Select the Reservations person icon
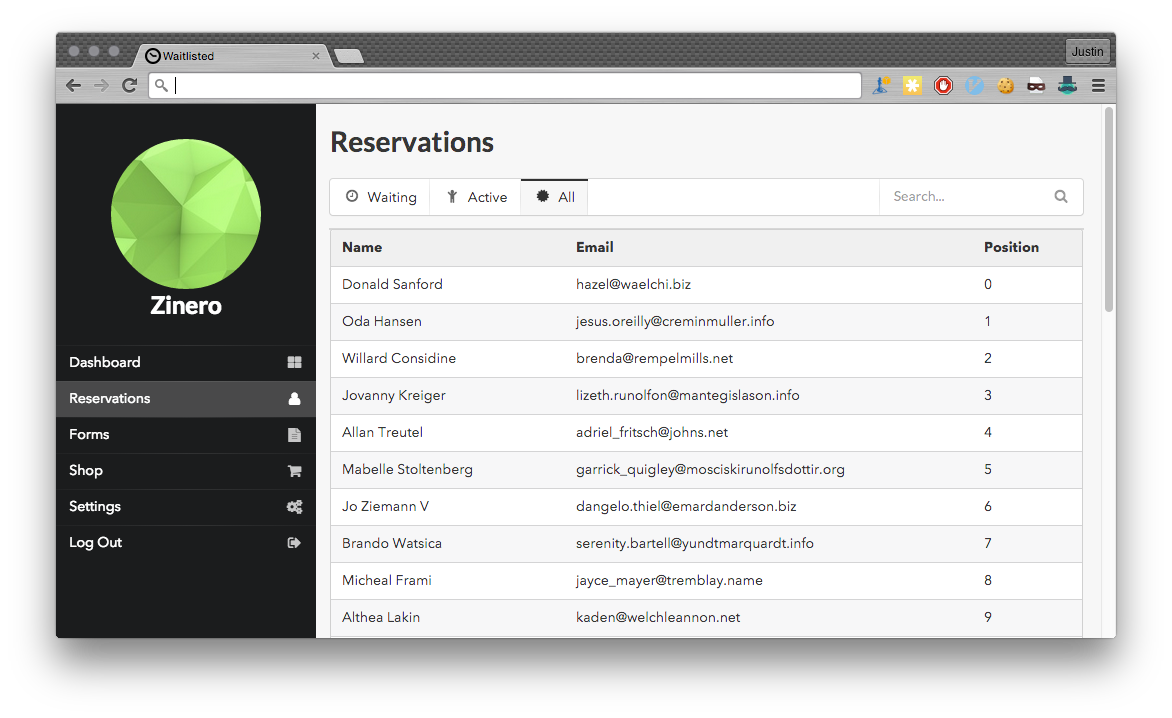This screenshot has width=1172, height=718. click(294, 398)
